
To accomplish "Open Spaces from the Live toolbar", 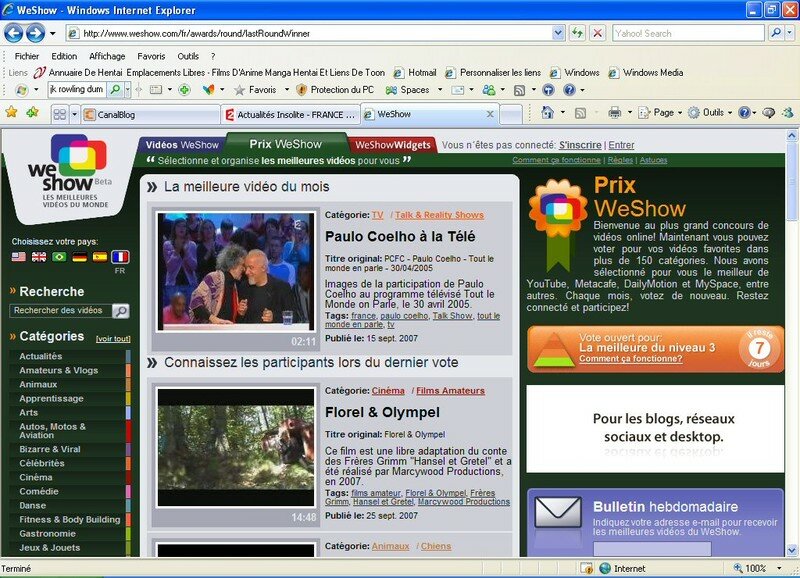I will 407,90.
